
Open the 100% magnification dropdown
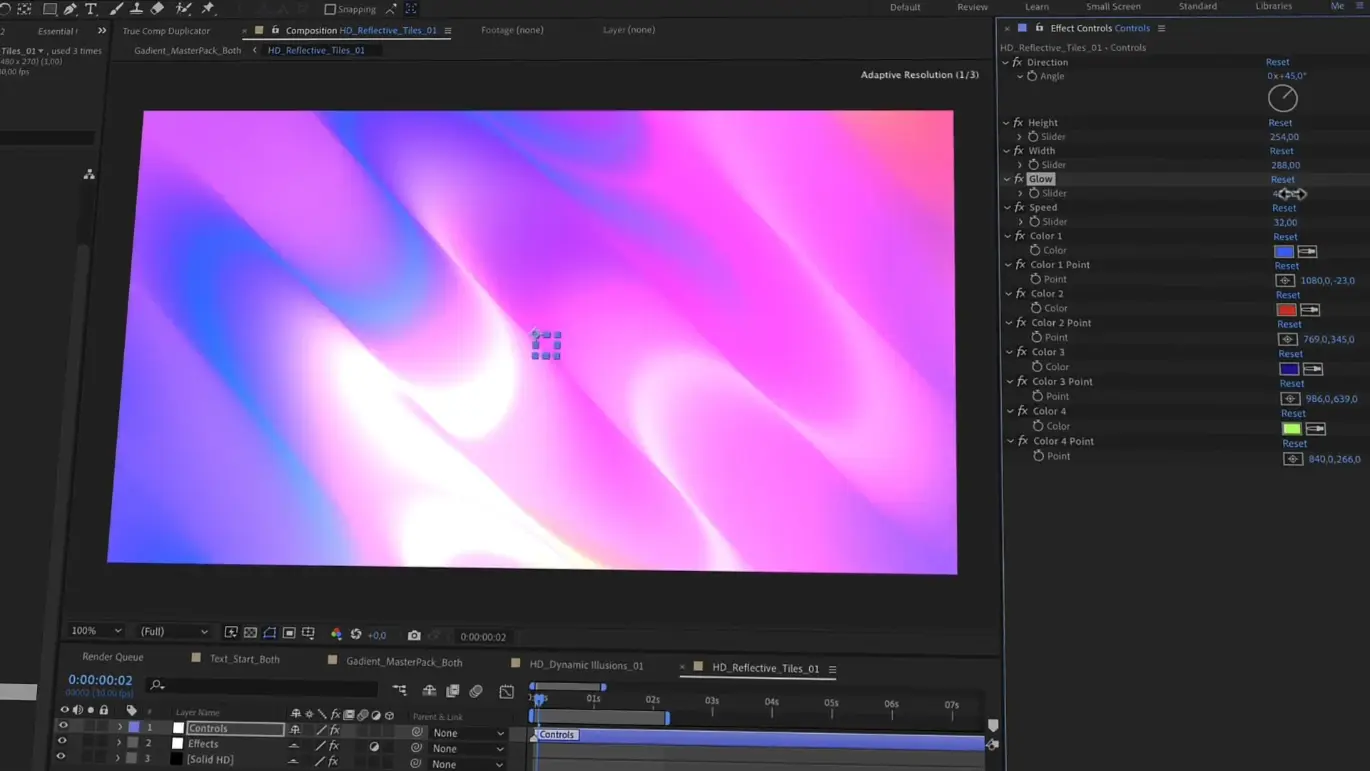tap(95, 631)
